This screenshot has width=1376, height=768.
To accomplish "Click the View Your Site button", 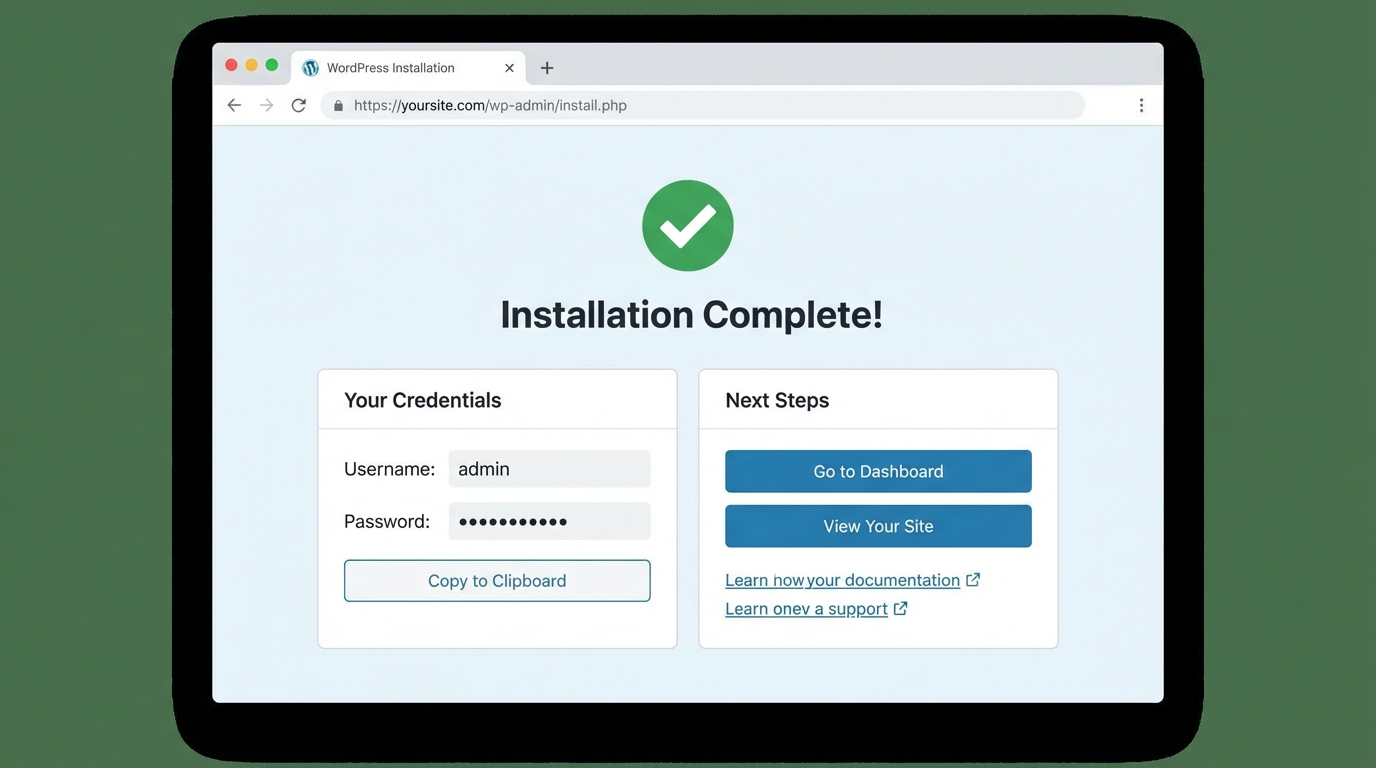I will pos(877,526).
